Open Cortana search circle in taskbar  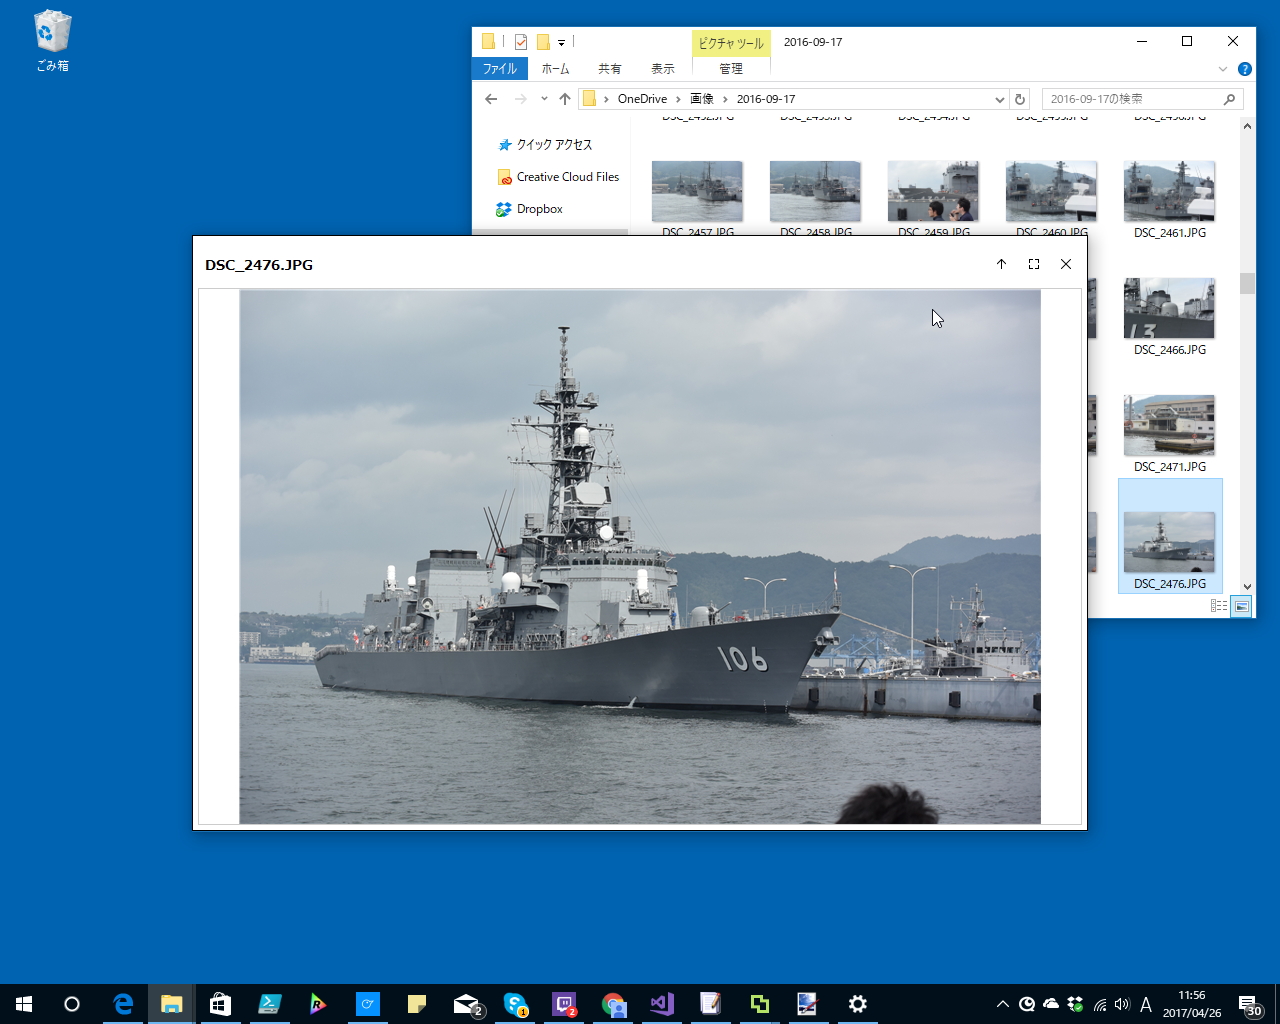click(72, 1004)
